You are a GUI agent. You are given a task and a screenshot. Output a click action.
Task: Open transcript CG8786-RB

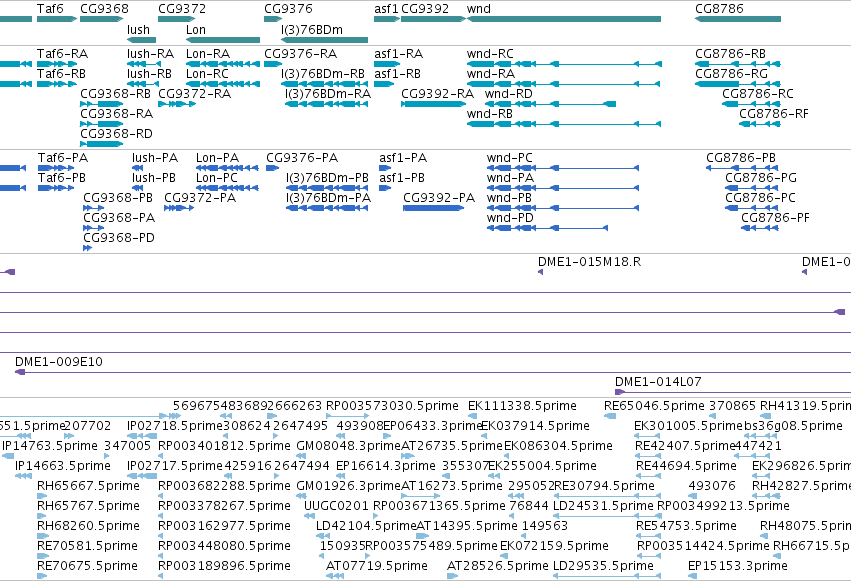[x=731, y=54]
